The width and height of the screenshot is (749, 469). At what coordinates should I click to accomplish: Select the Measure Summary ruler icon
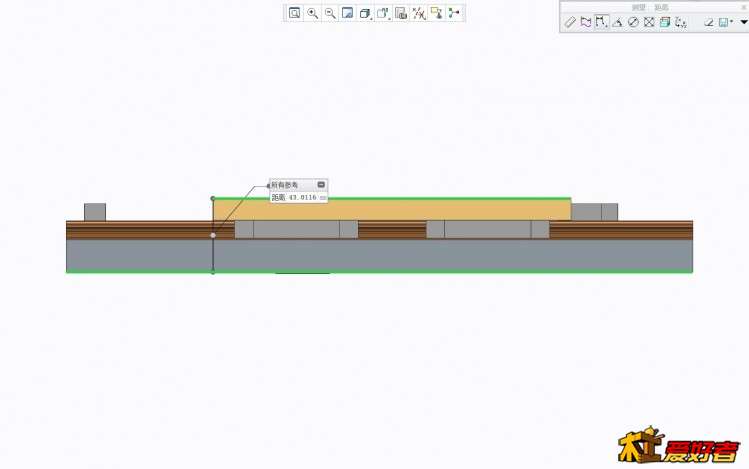[570, 22]
